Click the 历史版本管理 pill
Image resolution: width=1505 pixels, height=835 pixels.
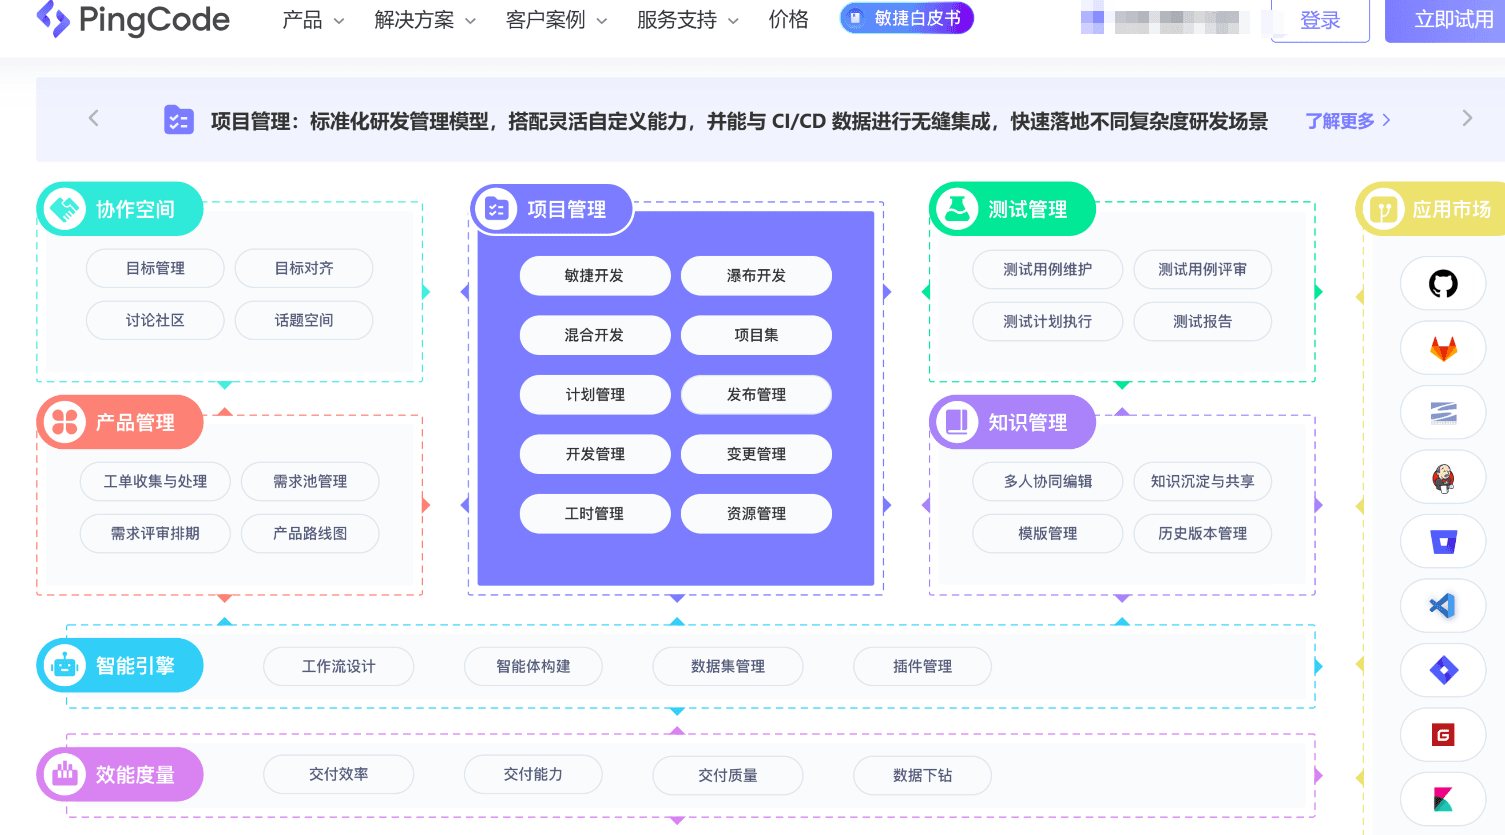click(1203, 533)
